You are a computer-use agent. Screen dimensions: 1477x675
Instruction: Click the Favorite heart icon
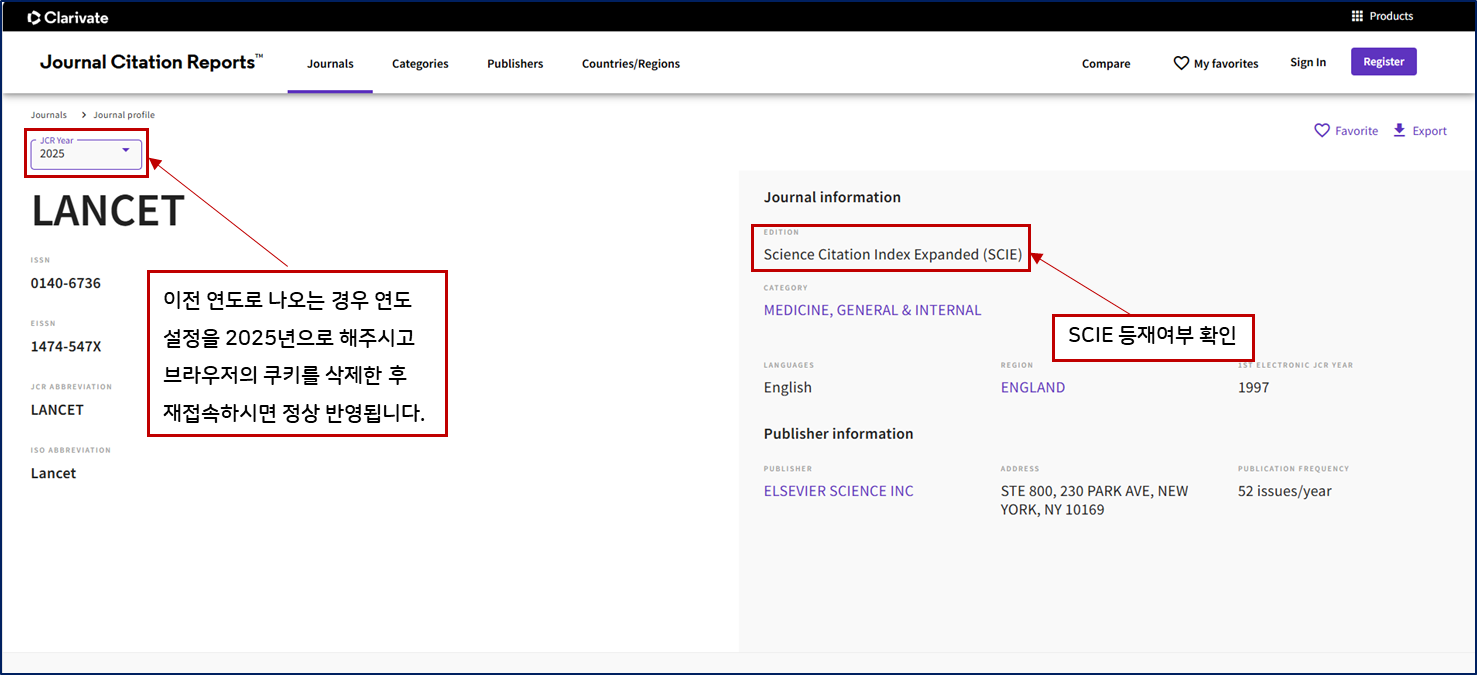(x=1322, y=131)
